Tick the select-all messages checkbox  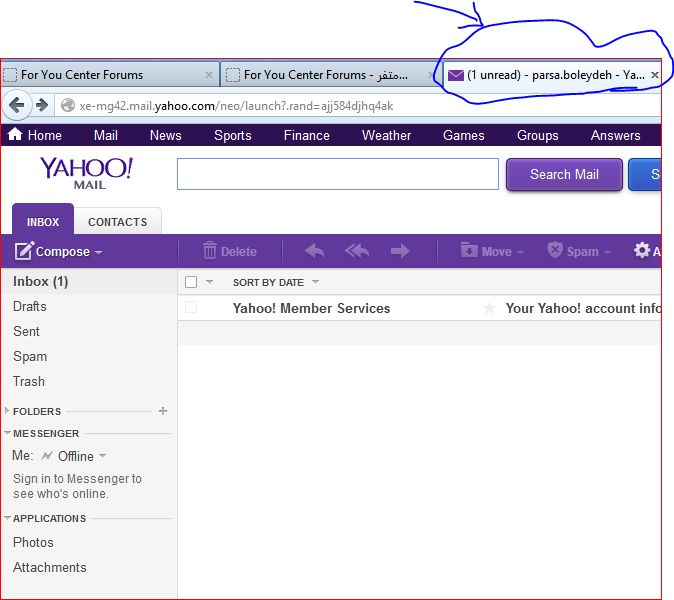click(x=191, y=282)
